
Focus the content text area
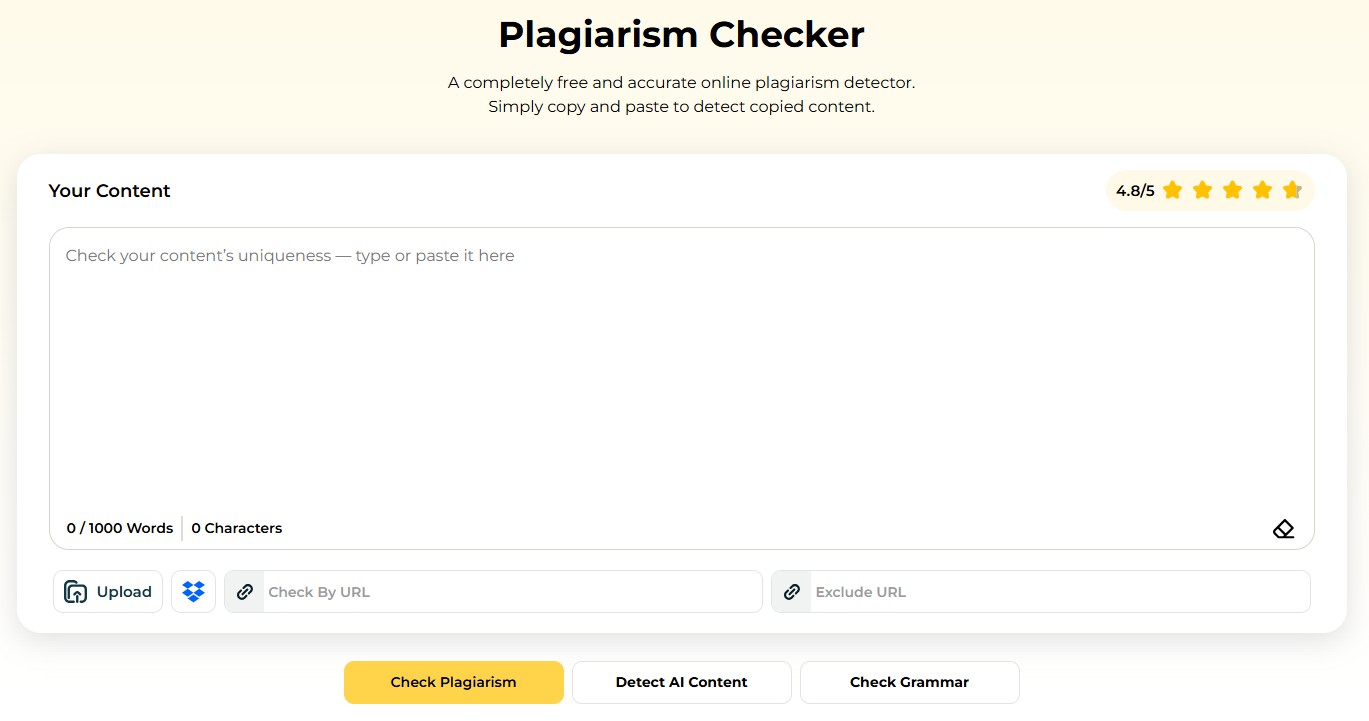click(680, 380)
